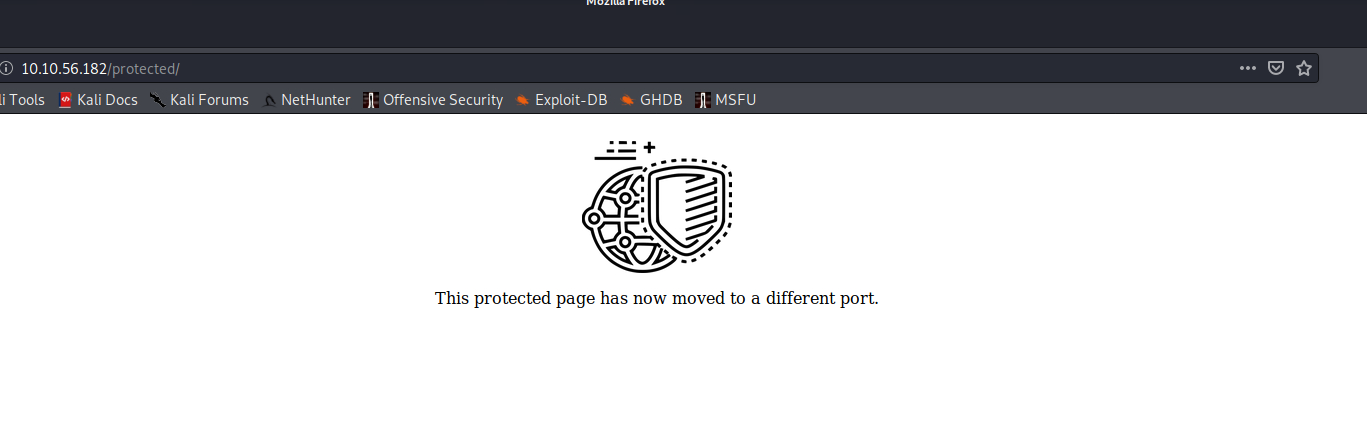Open the NetHunter bookmark
This screenshot has width=1367, height=444.
[x=306, y=100]
